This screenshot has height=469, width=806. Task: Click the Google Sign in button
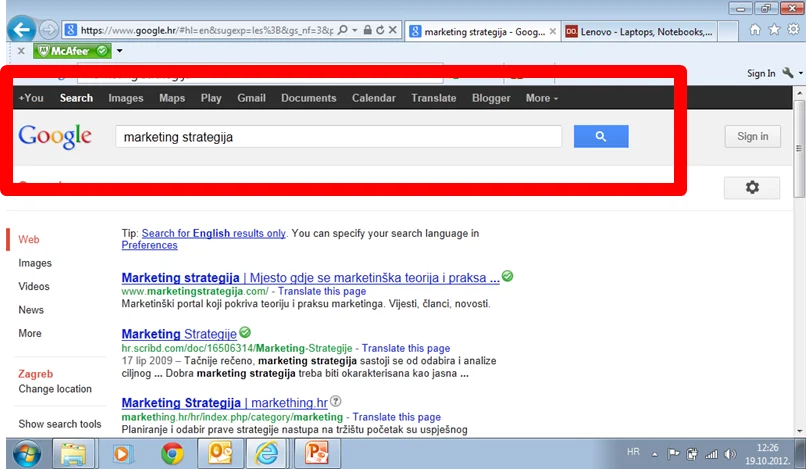point(753,136)
